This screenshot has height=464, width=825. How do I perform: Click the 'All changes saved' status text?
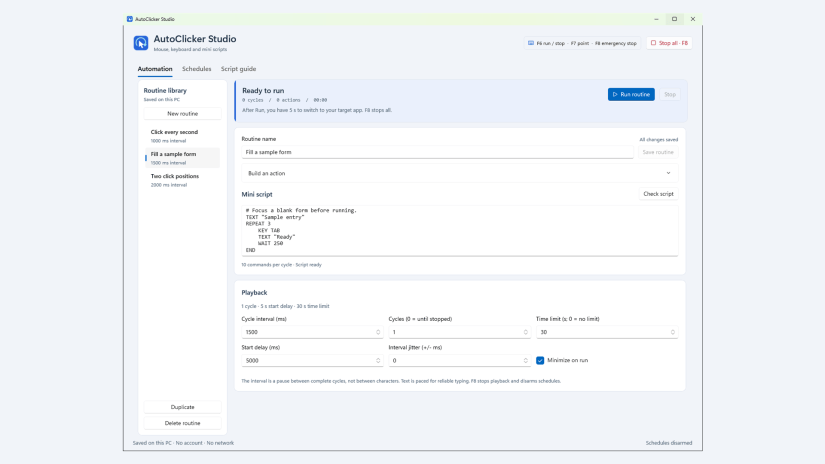point(658,139)
